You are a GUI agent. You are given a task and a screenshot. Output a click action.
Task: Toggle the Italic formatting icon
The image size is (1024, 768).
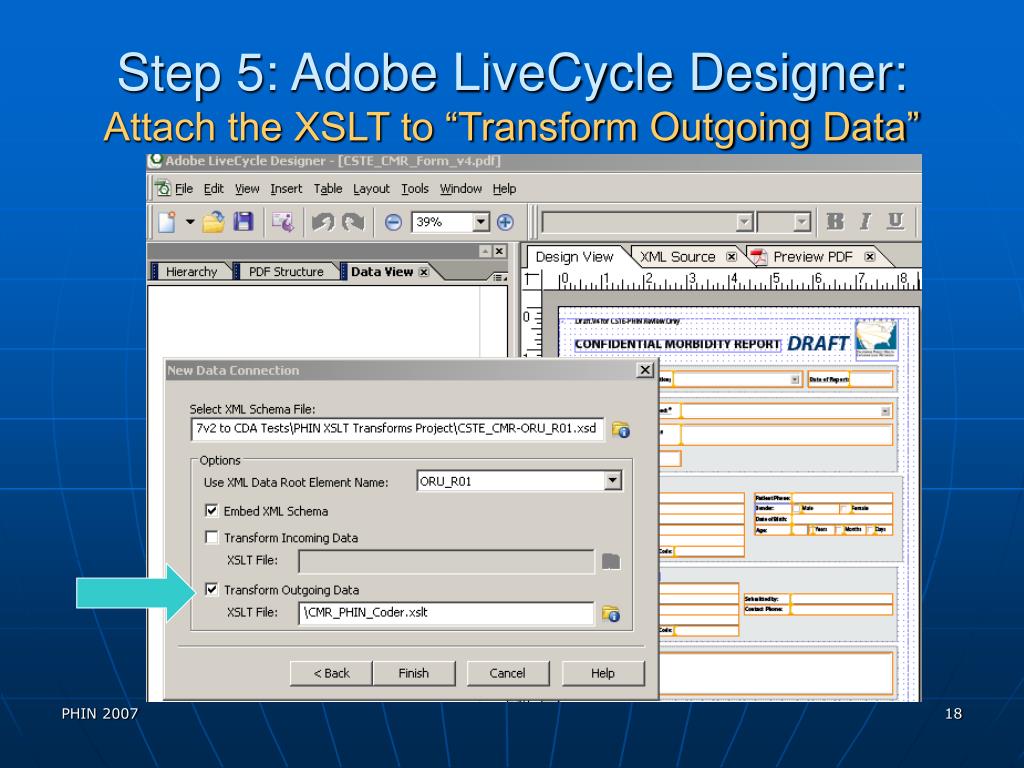click(x=865, y=221)
